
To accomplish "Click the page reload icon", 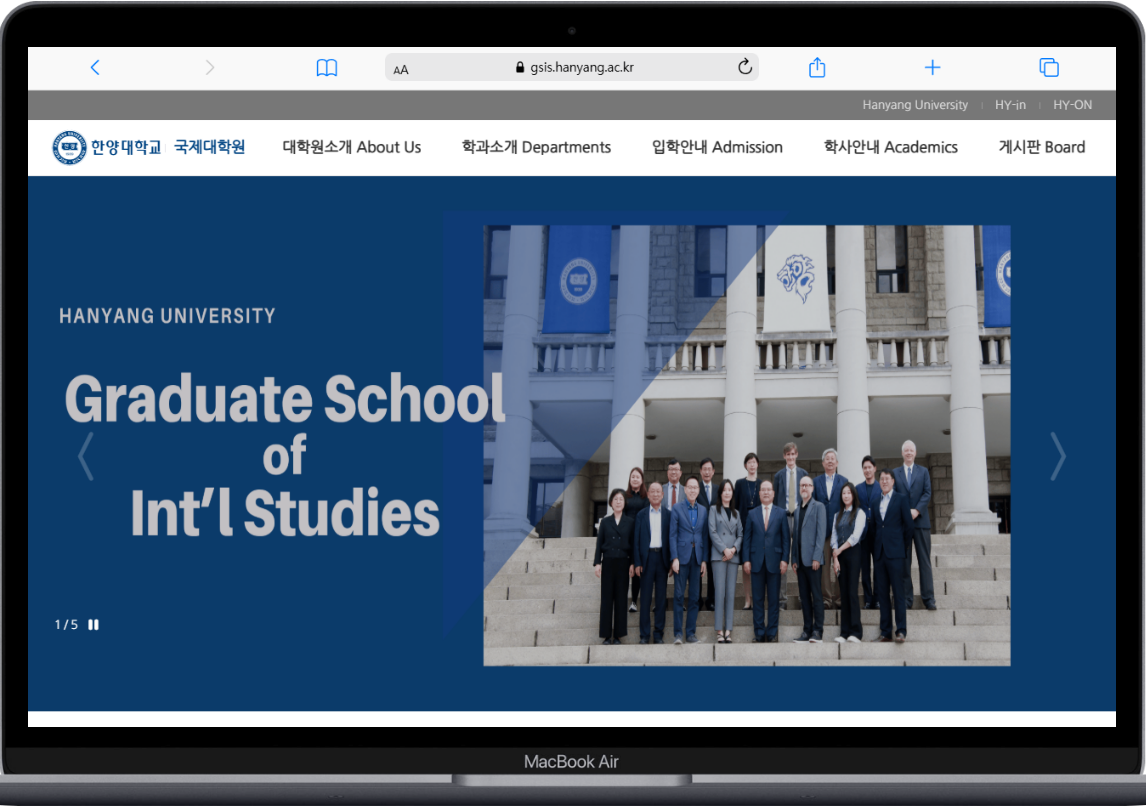I will [x=744, y=67].
